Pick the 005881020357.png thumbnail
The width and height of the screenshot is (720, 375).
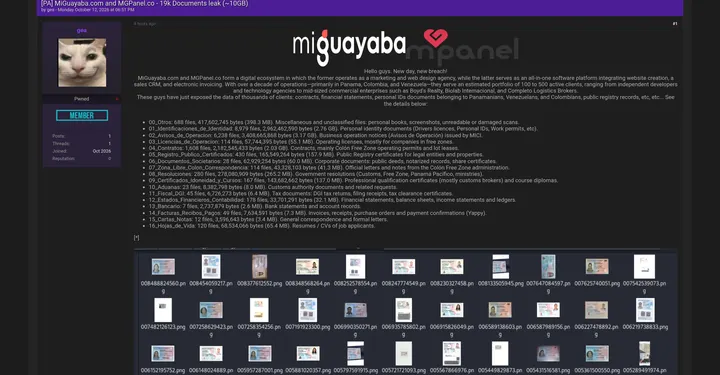pyautogui.click(x=308, y=353)
